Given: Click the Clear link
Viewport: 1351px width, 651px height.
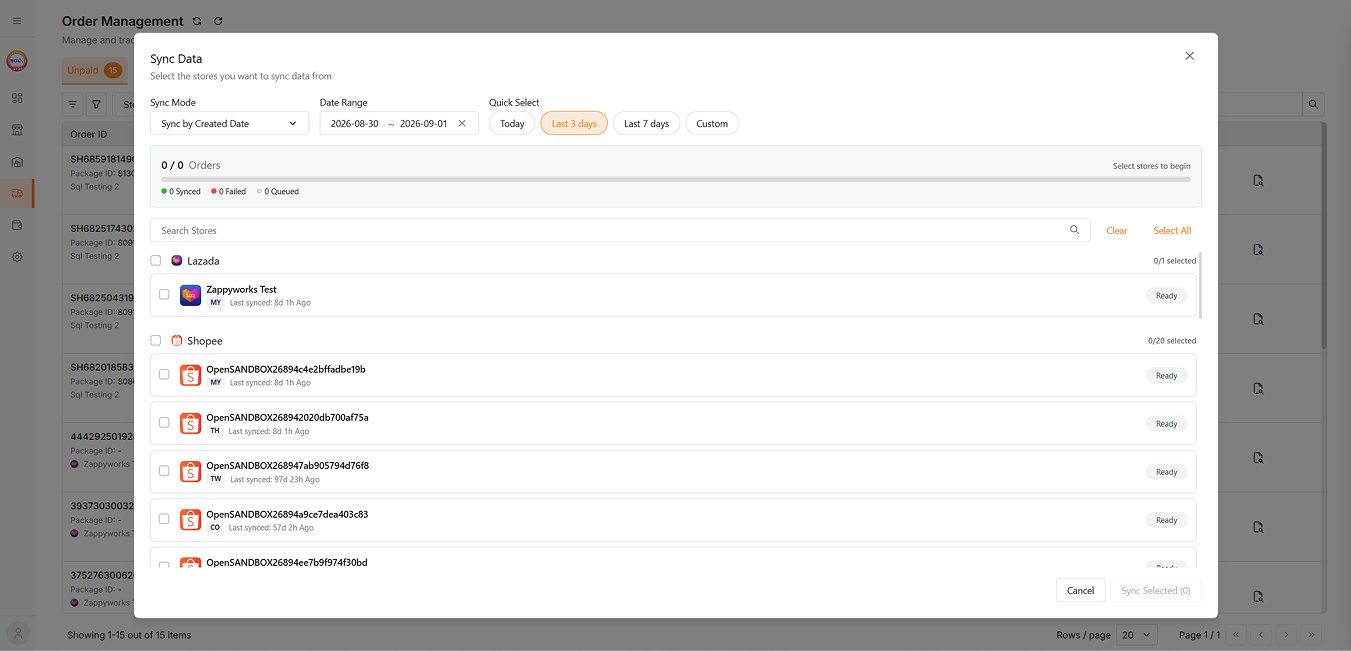Looking at the screenshot, I should (x=1116, y=231).
